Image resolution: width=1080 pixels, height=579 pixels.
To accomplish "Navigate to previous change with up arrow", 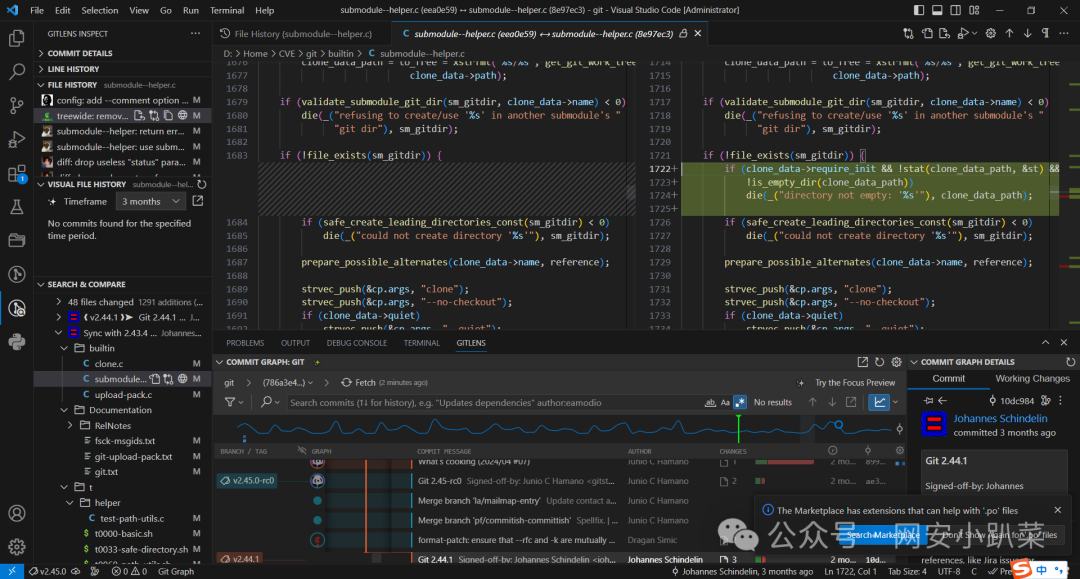I will (x=1009, y=33).
